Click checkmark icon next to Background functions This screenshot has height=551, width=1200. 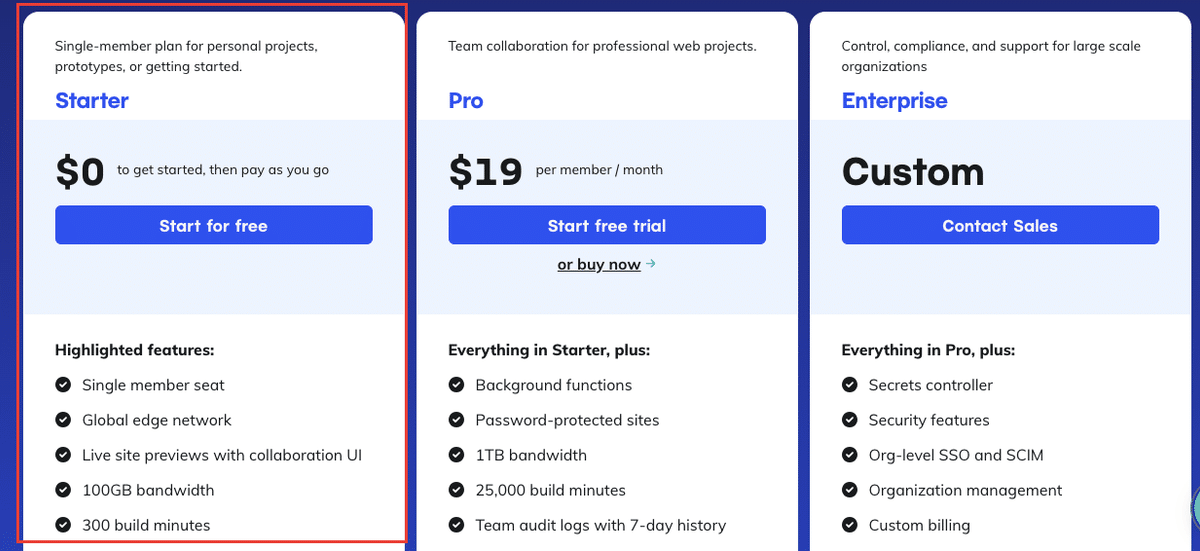[456, 385]
